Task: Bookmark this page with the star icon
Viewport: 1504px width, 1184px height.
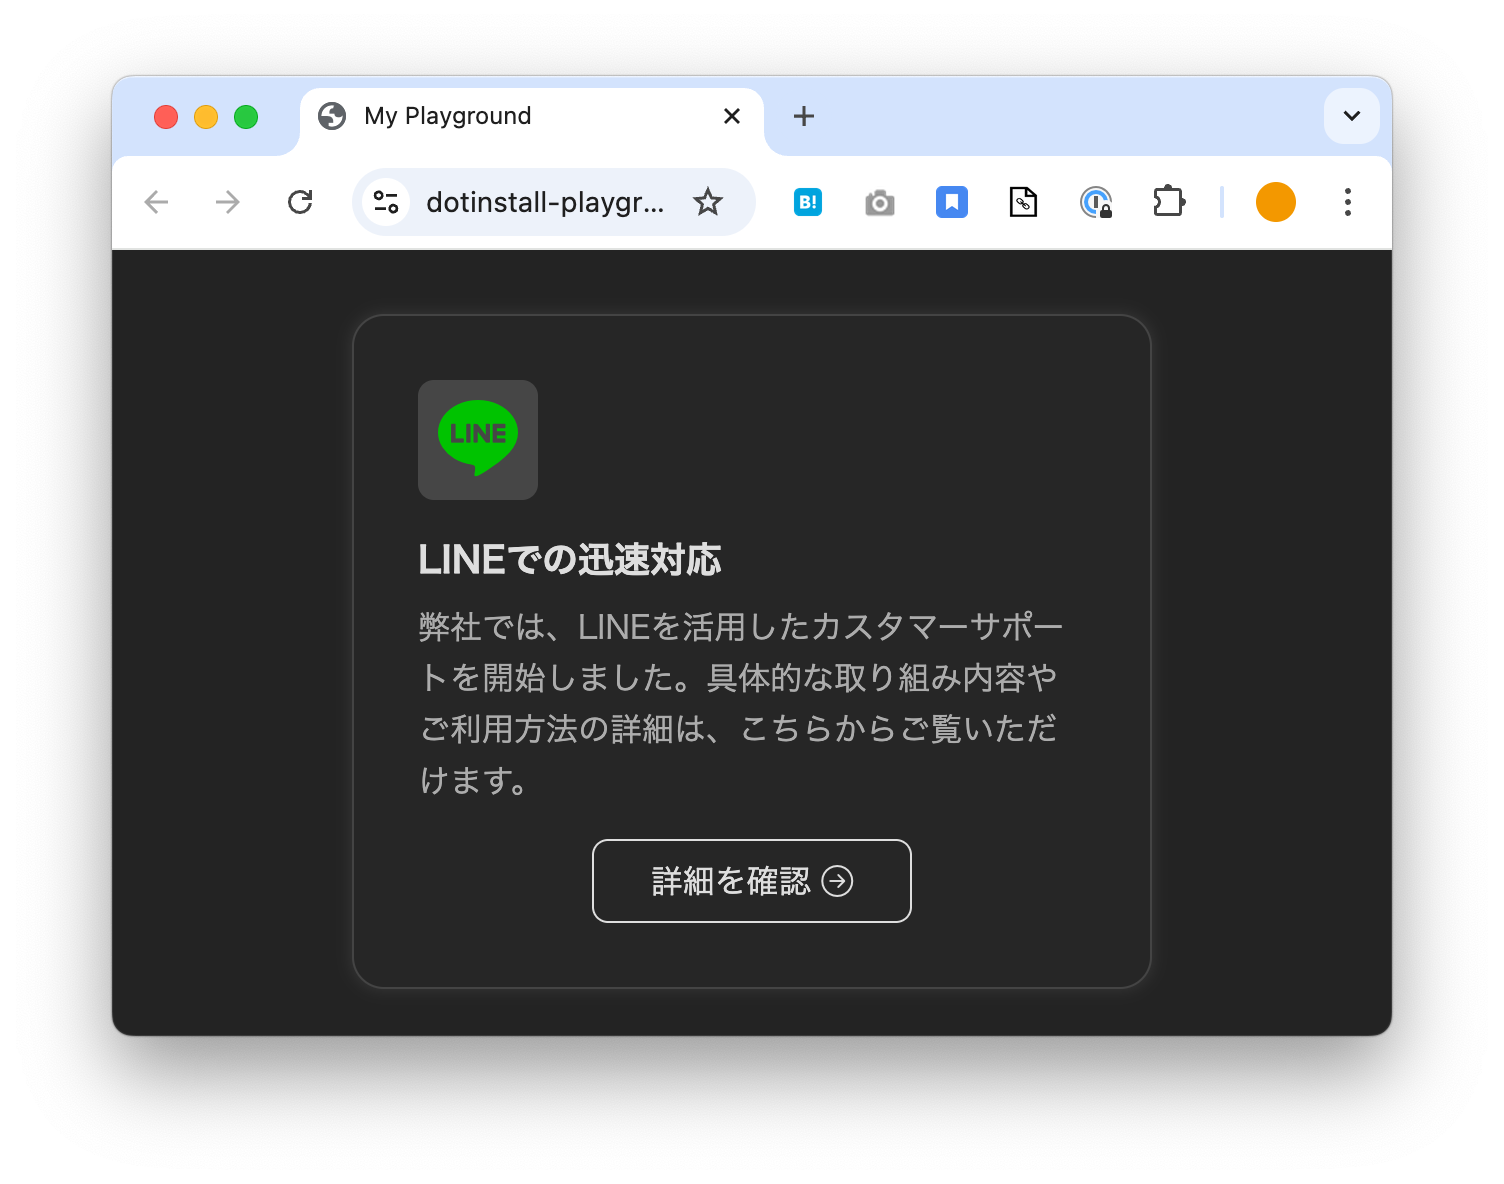Action: [x=708, y=202]
